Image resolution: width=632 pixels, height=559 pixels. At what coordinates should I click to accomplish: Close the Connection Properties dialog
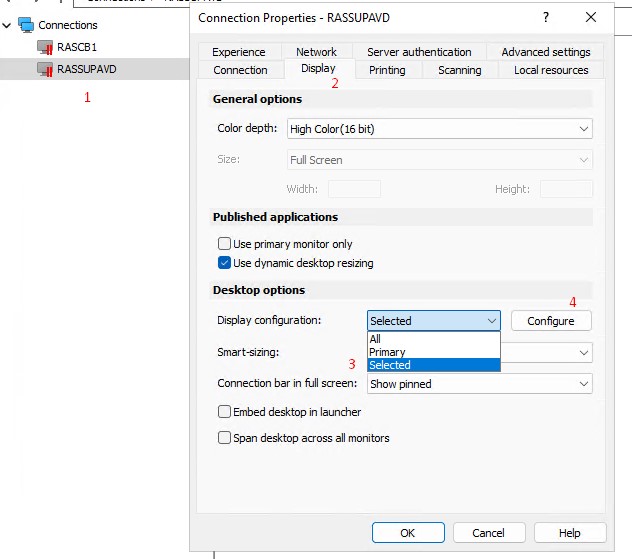click(x=591, y=17)
